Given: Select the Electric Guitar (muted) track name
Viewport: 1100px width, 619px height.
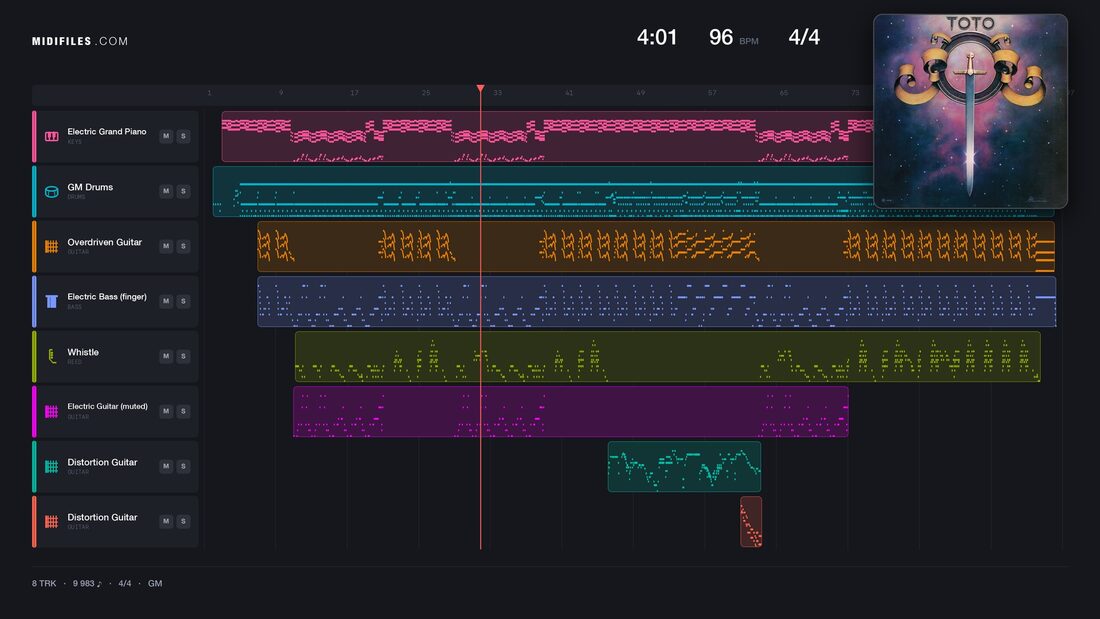Looking at the screenshot, I should click(107, 406).
